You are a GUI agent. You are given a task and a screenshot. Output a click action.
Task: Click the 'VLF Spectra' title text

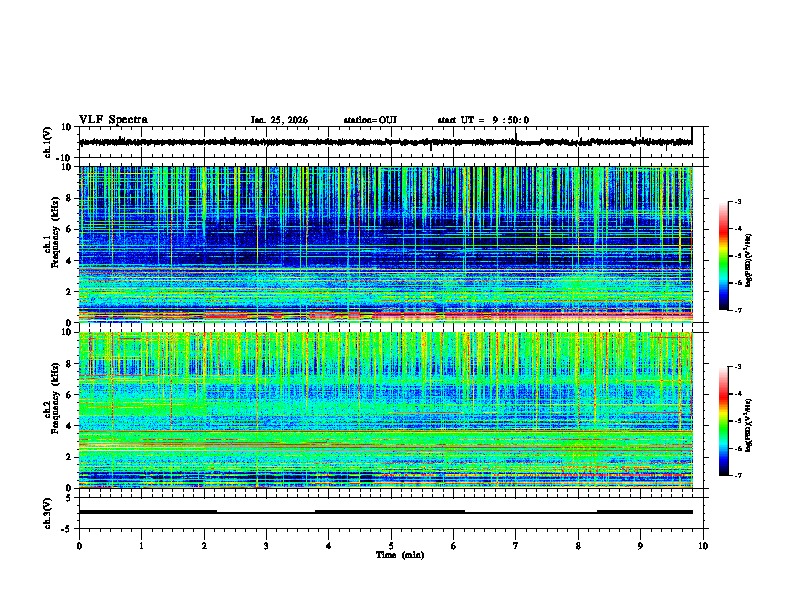113,120
